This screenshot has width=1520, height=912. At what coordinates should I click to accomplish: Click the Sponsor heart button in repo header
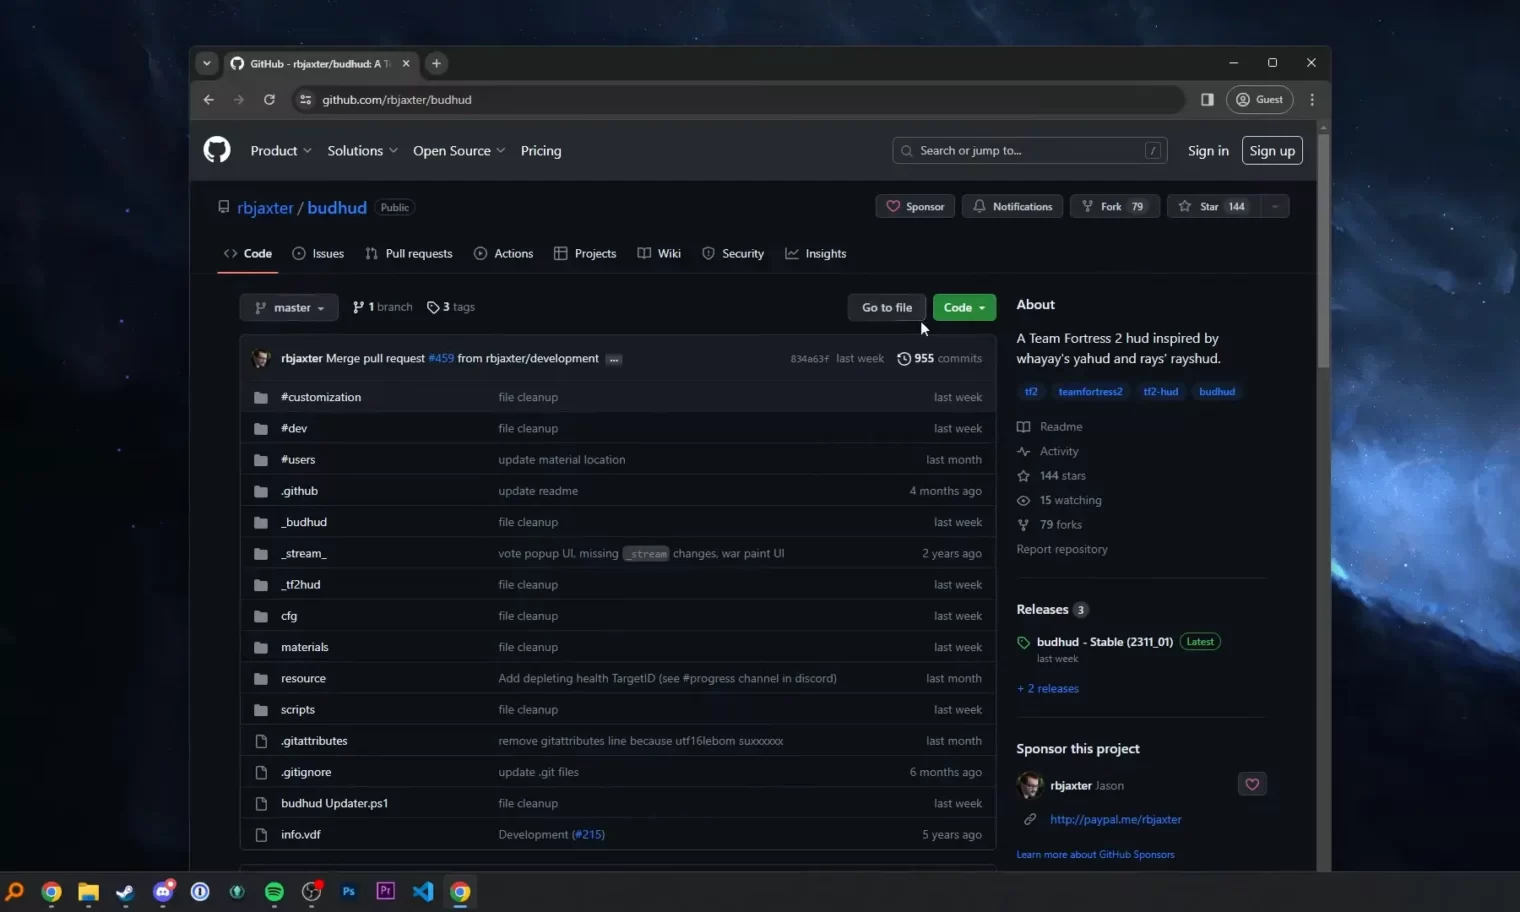click(915, 207)
